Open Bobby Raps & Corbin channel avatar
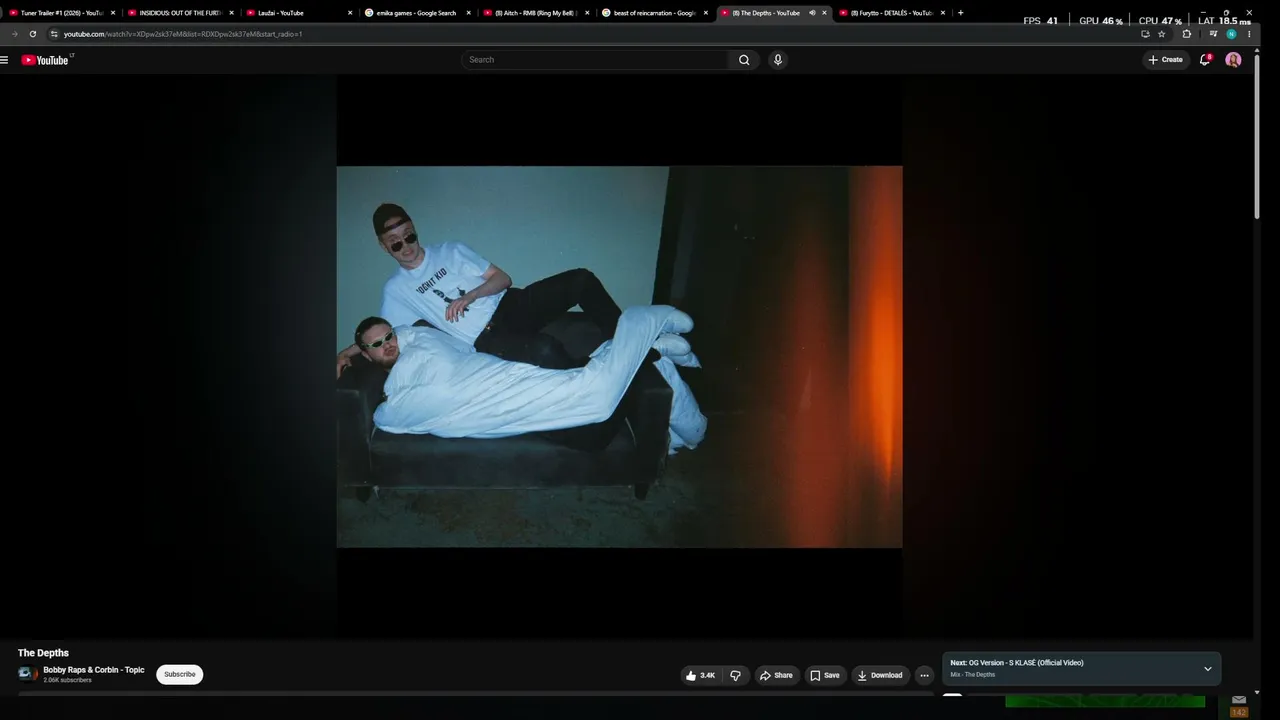 28,674
